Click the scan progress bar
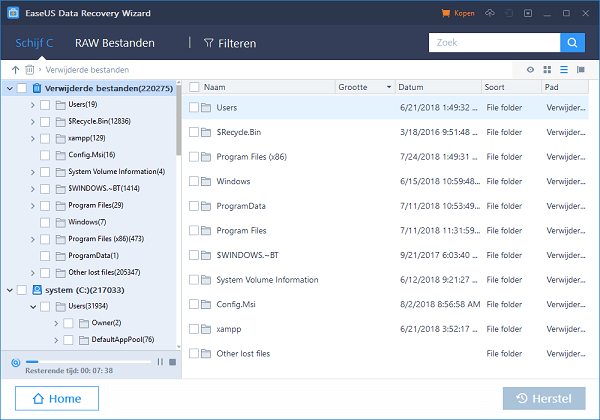This screenshot has width=600, height=420. point(88,361)
